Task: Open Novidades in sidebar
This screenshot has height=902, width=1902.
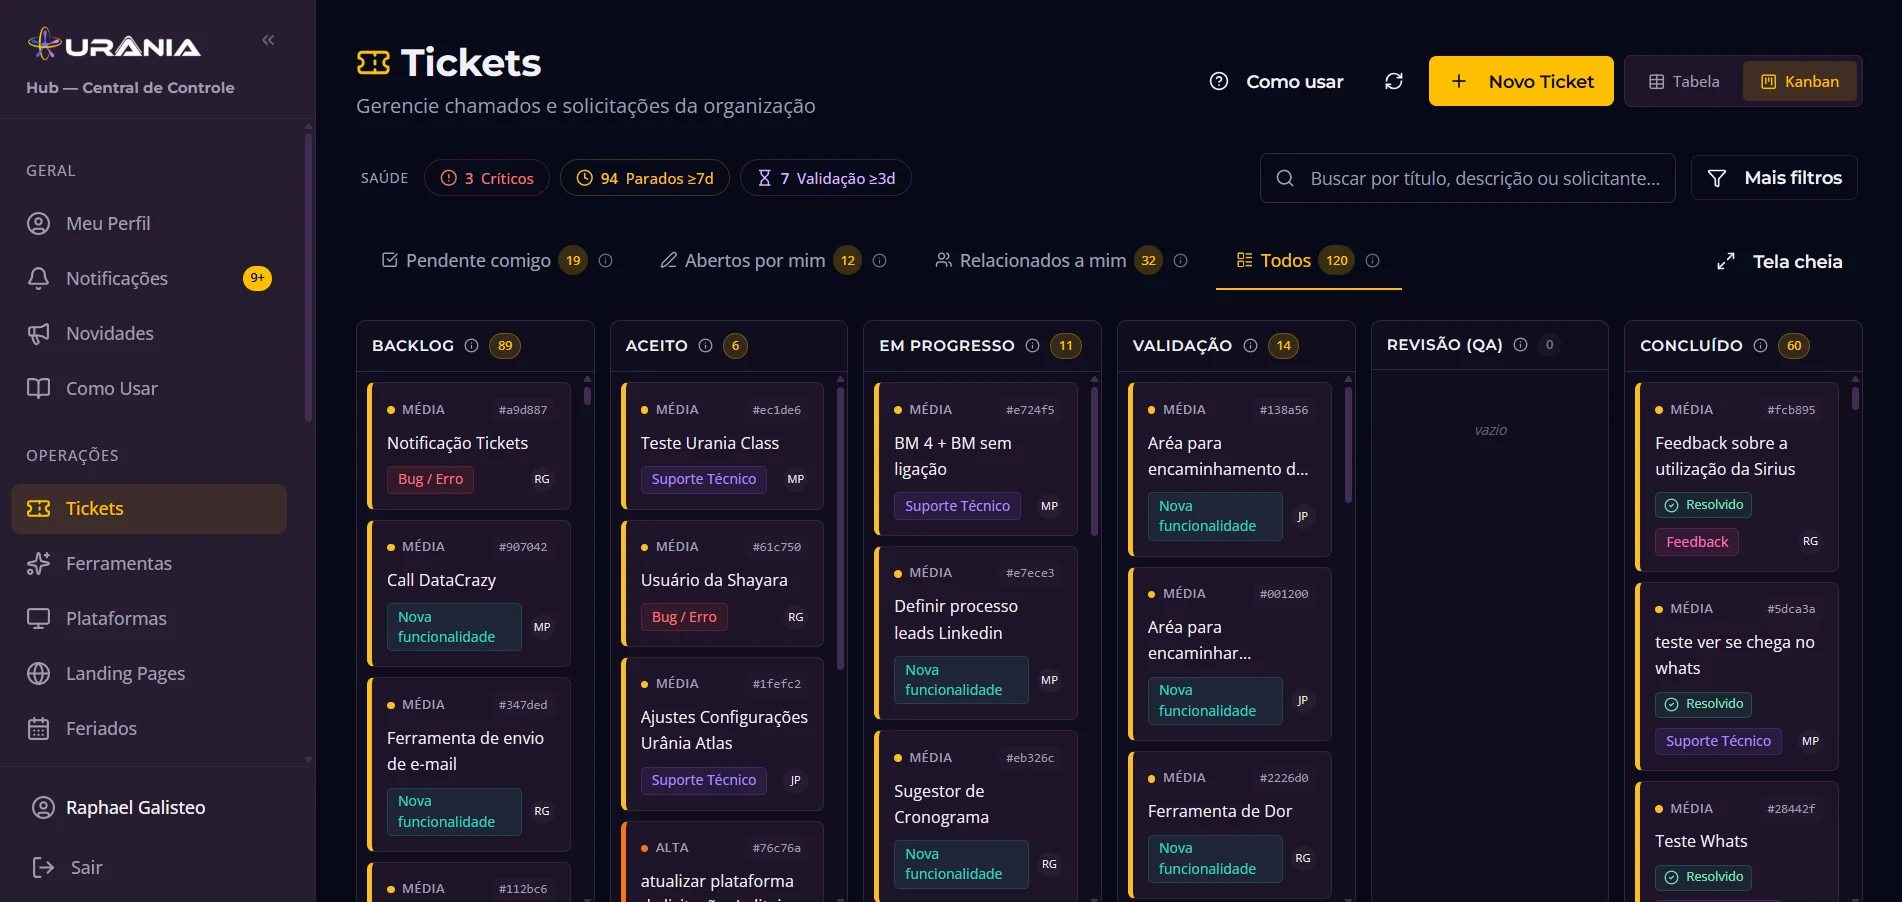Action: click(x=149, y=333)
